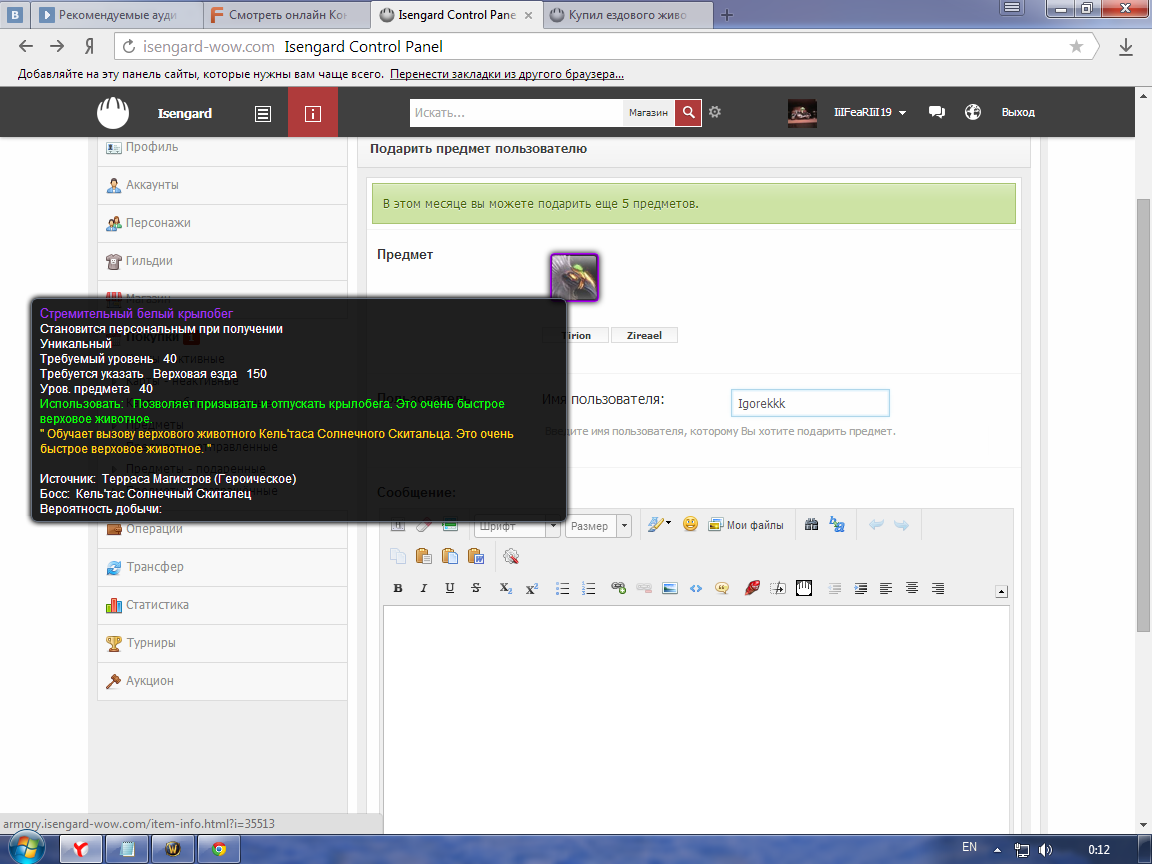Viewport: 1152px width, 864px height.
Task: Click the red feather icon in editor
Action: coord(752,588)
